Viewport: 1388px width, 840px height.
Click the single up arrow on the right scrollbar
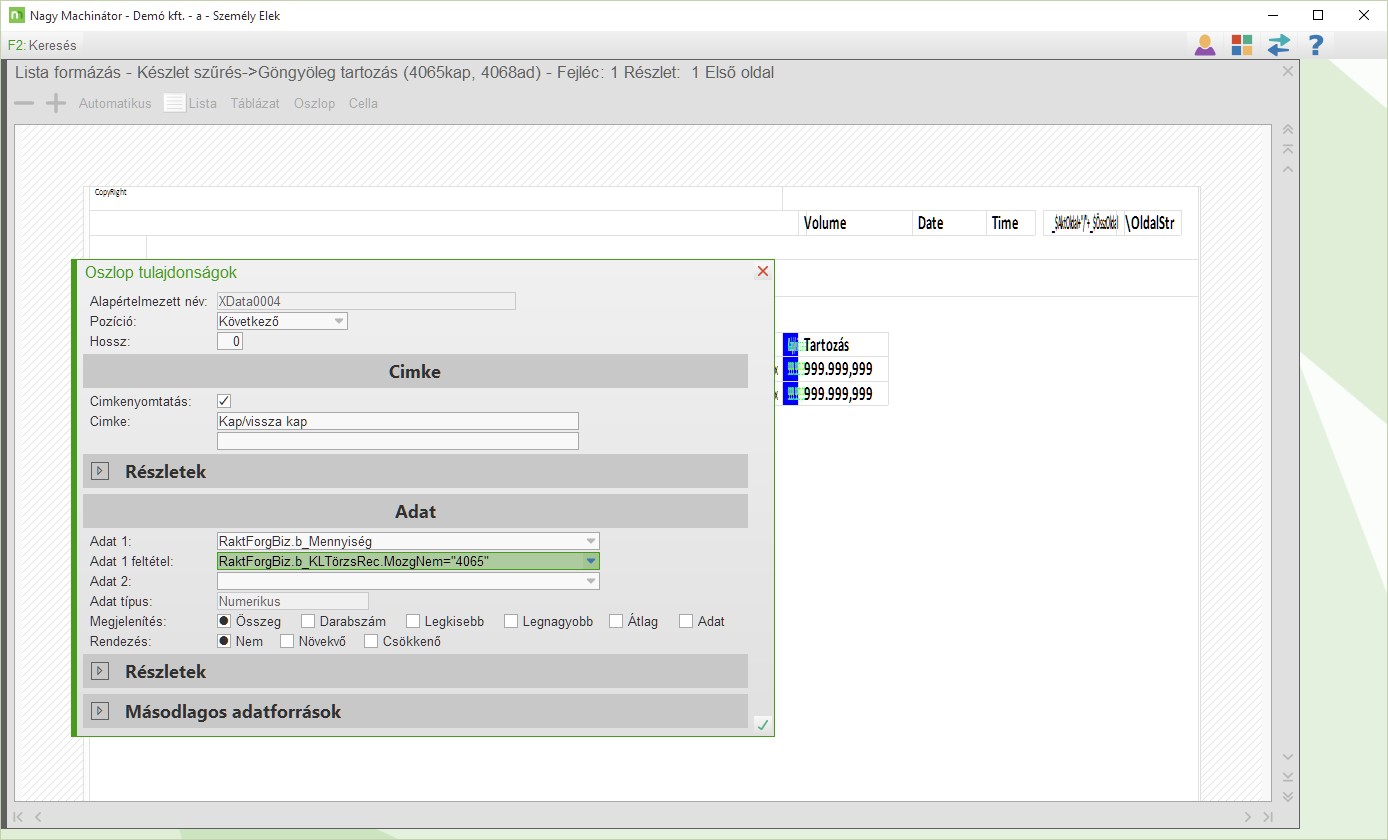[1288, 169]
